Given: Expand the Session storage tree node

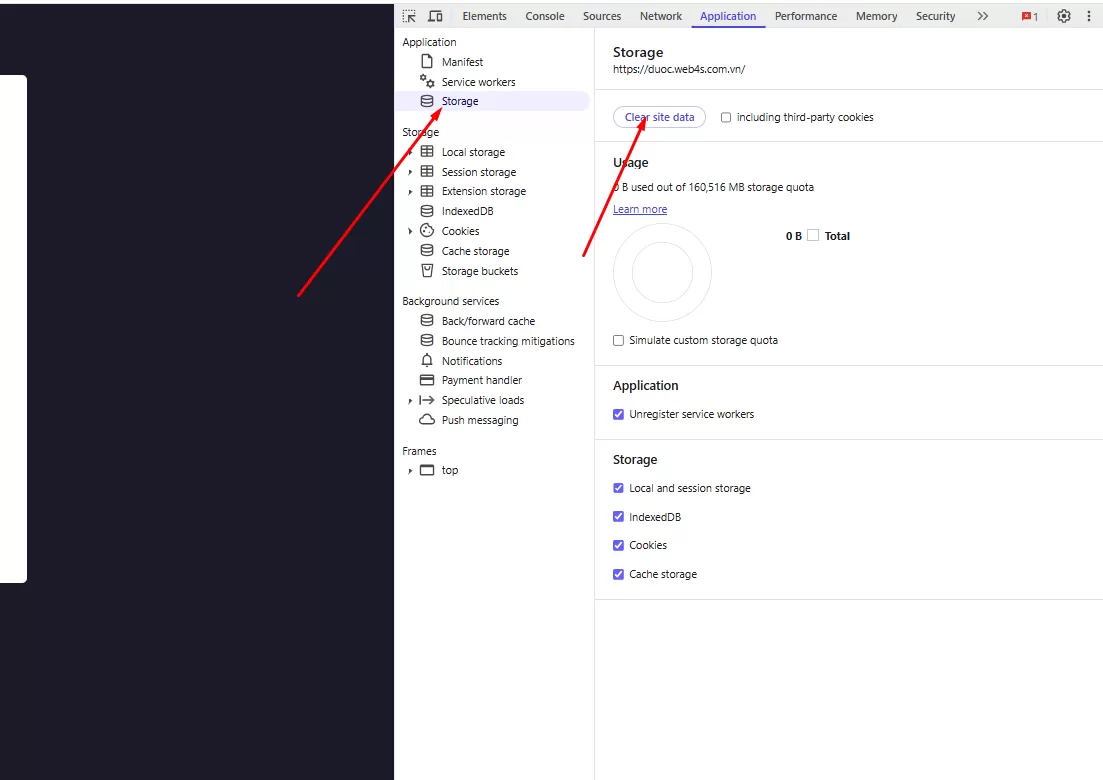Looking at the screenshot, I should 410,172.
